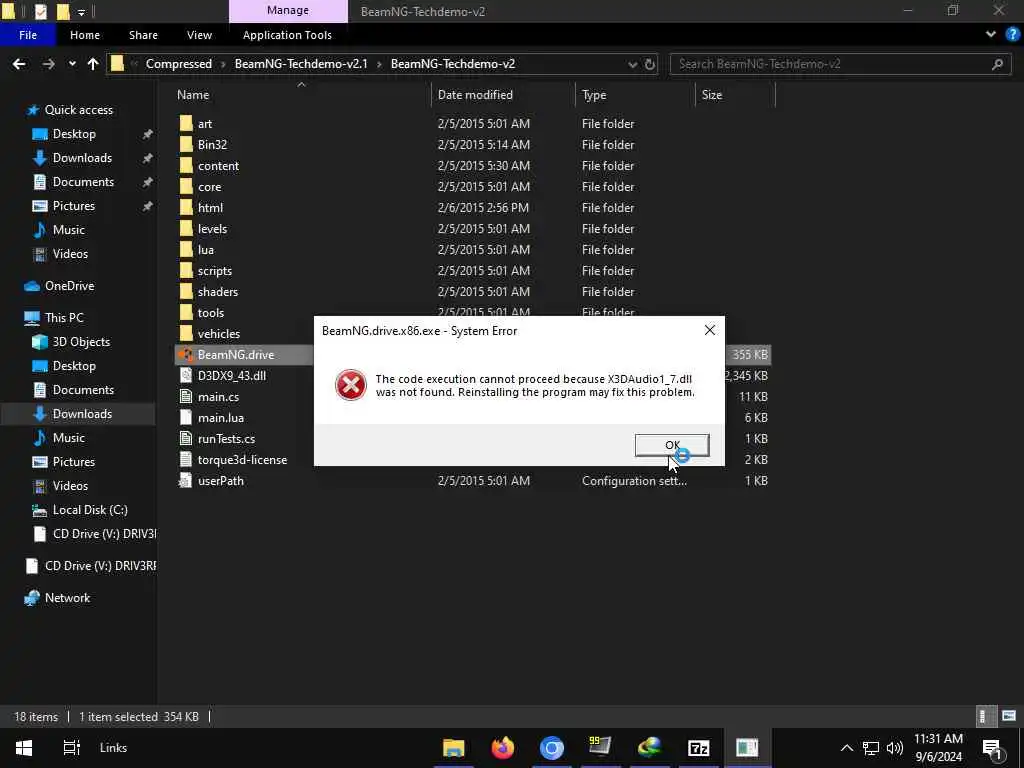Go up one folder level
Screen dimensions: 1024x768
(x=93, y=64)
